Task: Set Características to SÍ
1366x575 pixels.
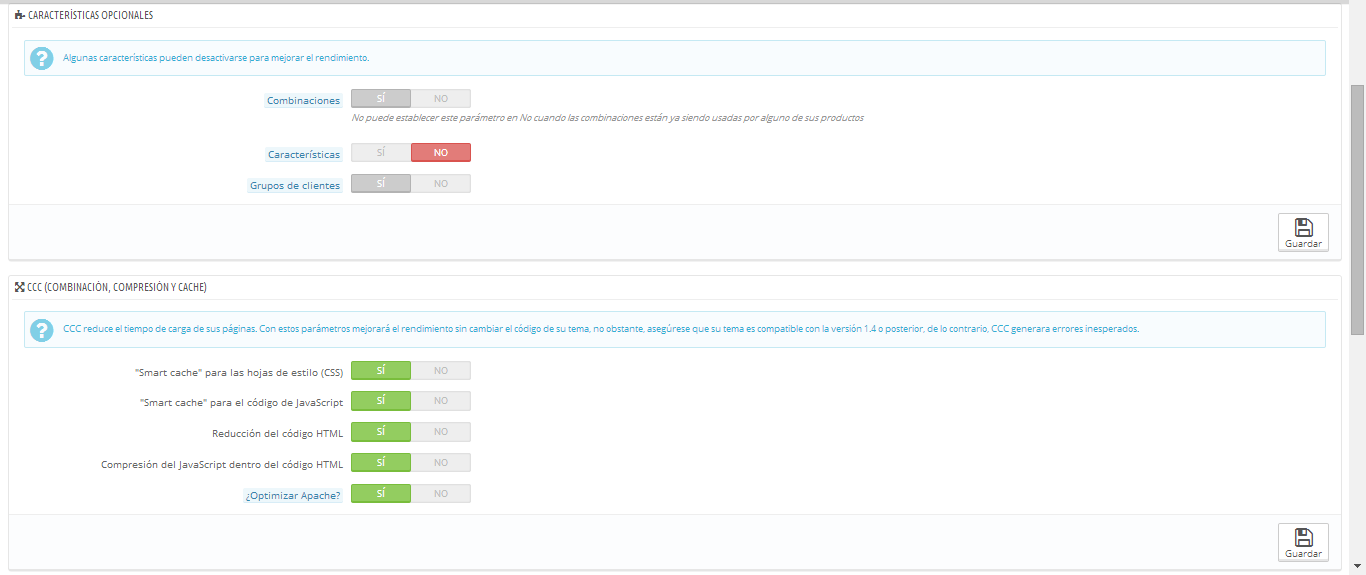Action: point(381,153)
